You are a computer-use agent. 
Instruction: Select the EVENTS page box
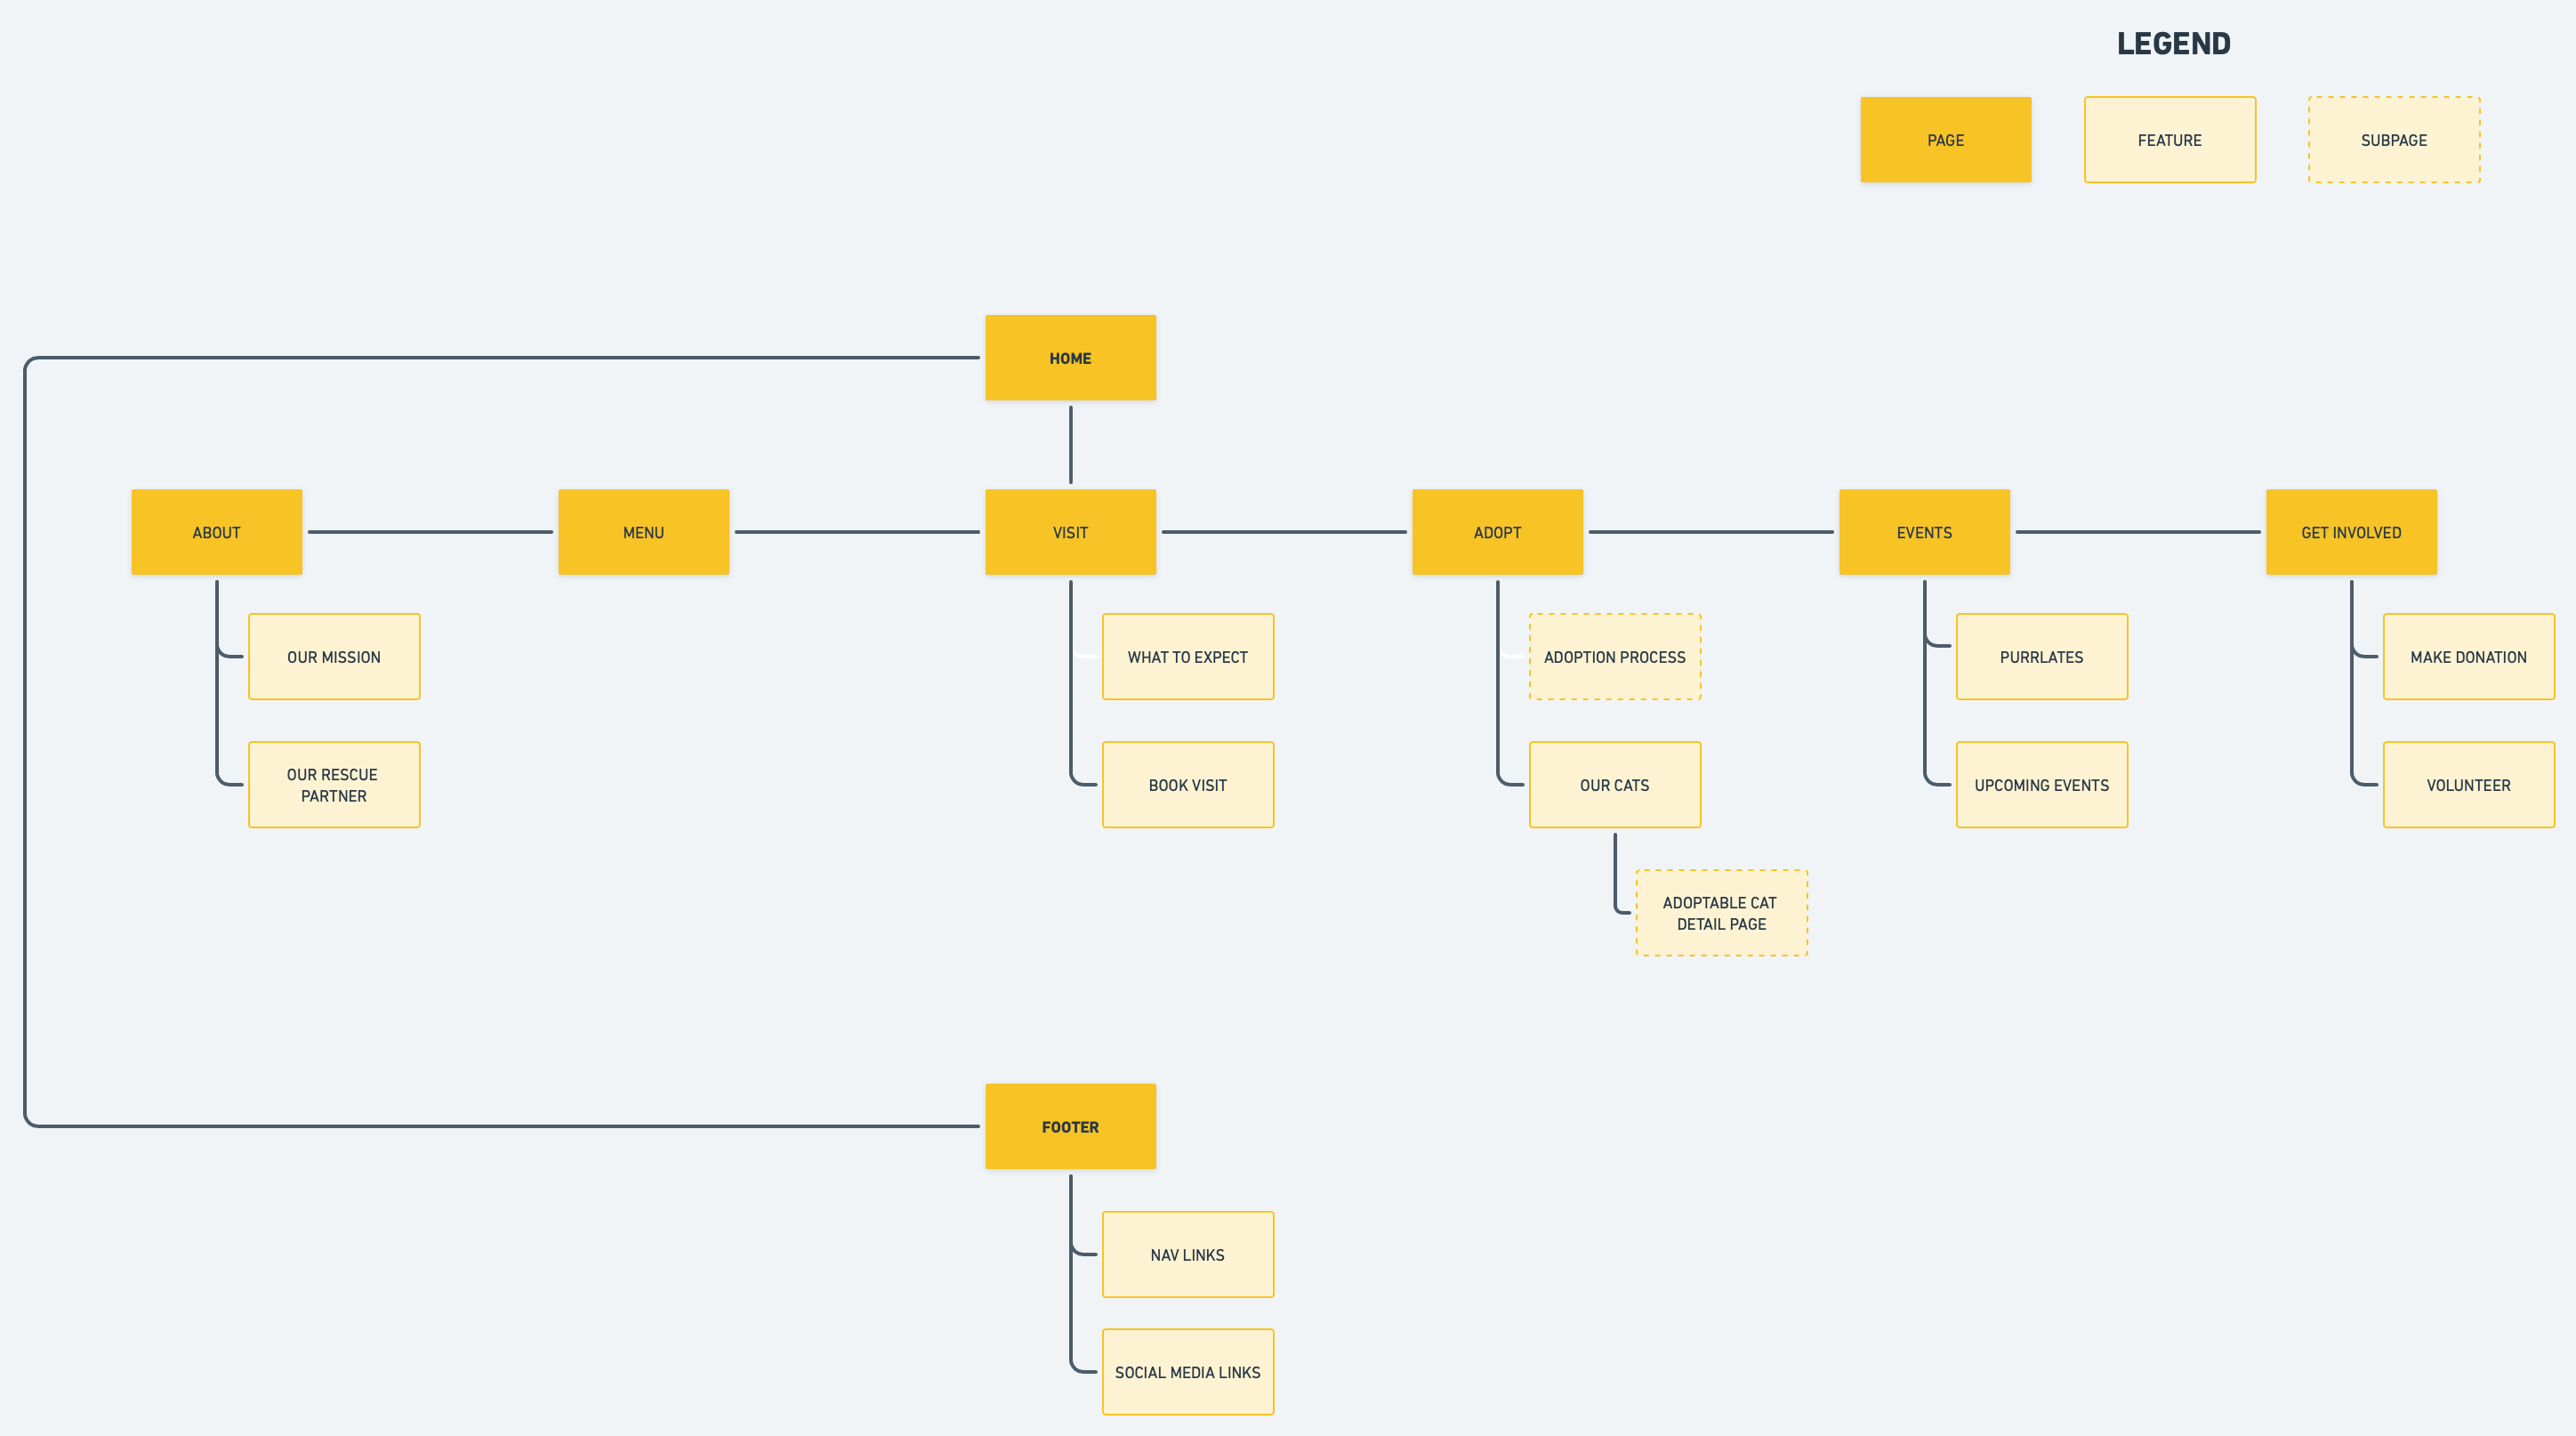coord(1924,532)
